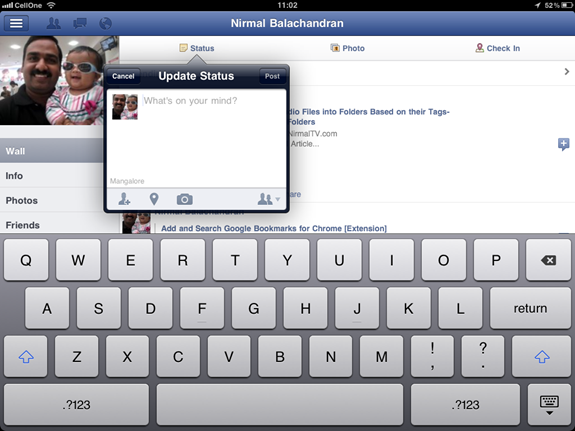Open Add and Search Google Bookmarks link
The image size is (575, 431).
point(274,229)
